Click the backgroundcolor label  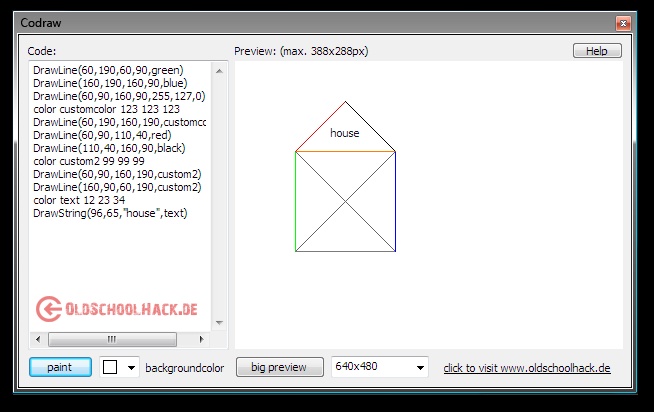[184, 368]
